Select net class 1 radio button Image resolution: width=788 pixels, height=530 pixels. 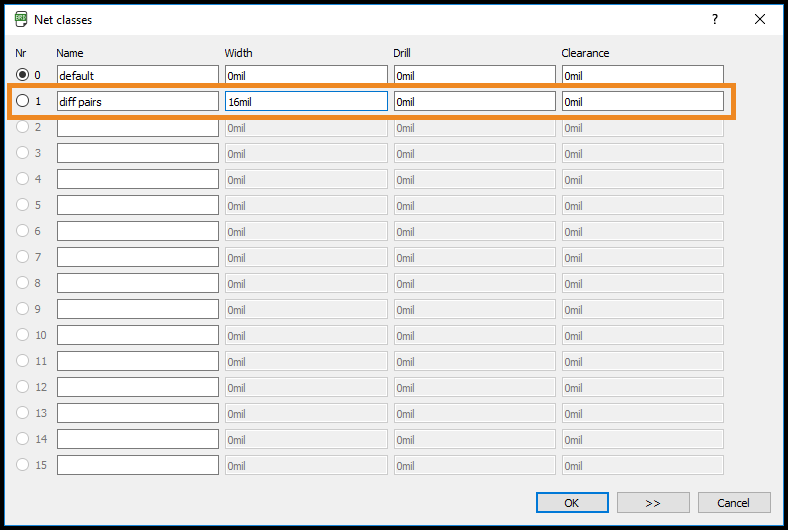[23, 101]
